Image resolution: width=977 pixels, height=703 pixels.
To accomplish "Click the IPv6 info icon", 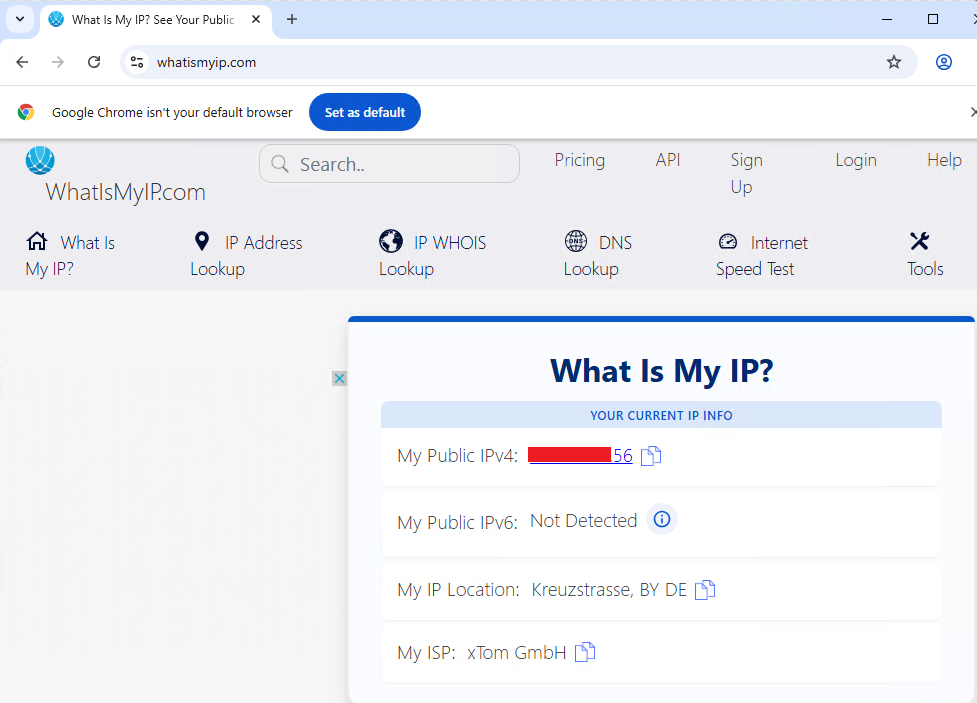I will point(662,519).
